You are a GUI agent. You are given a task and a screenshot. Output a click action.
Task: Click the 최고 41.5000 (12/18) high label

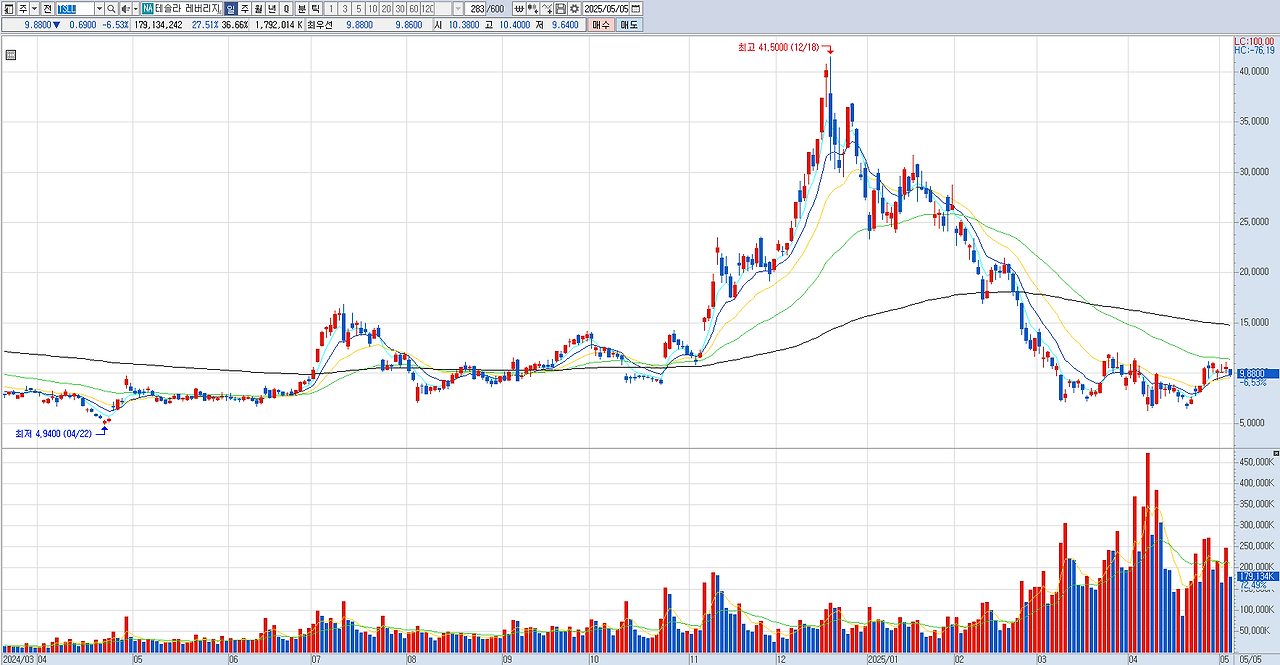(778, 47)
